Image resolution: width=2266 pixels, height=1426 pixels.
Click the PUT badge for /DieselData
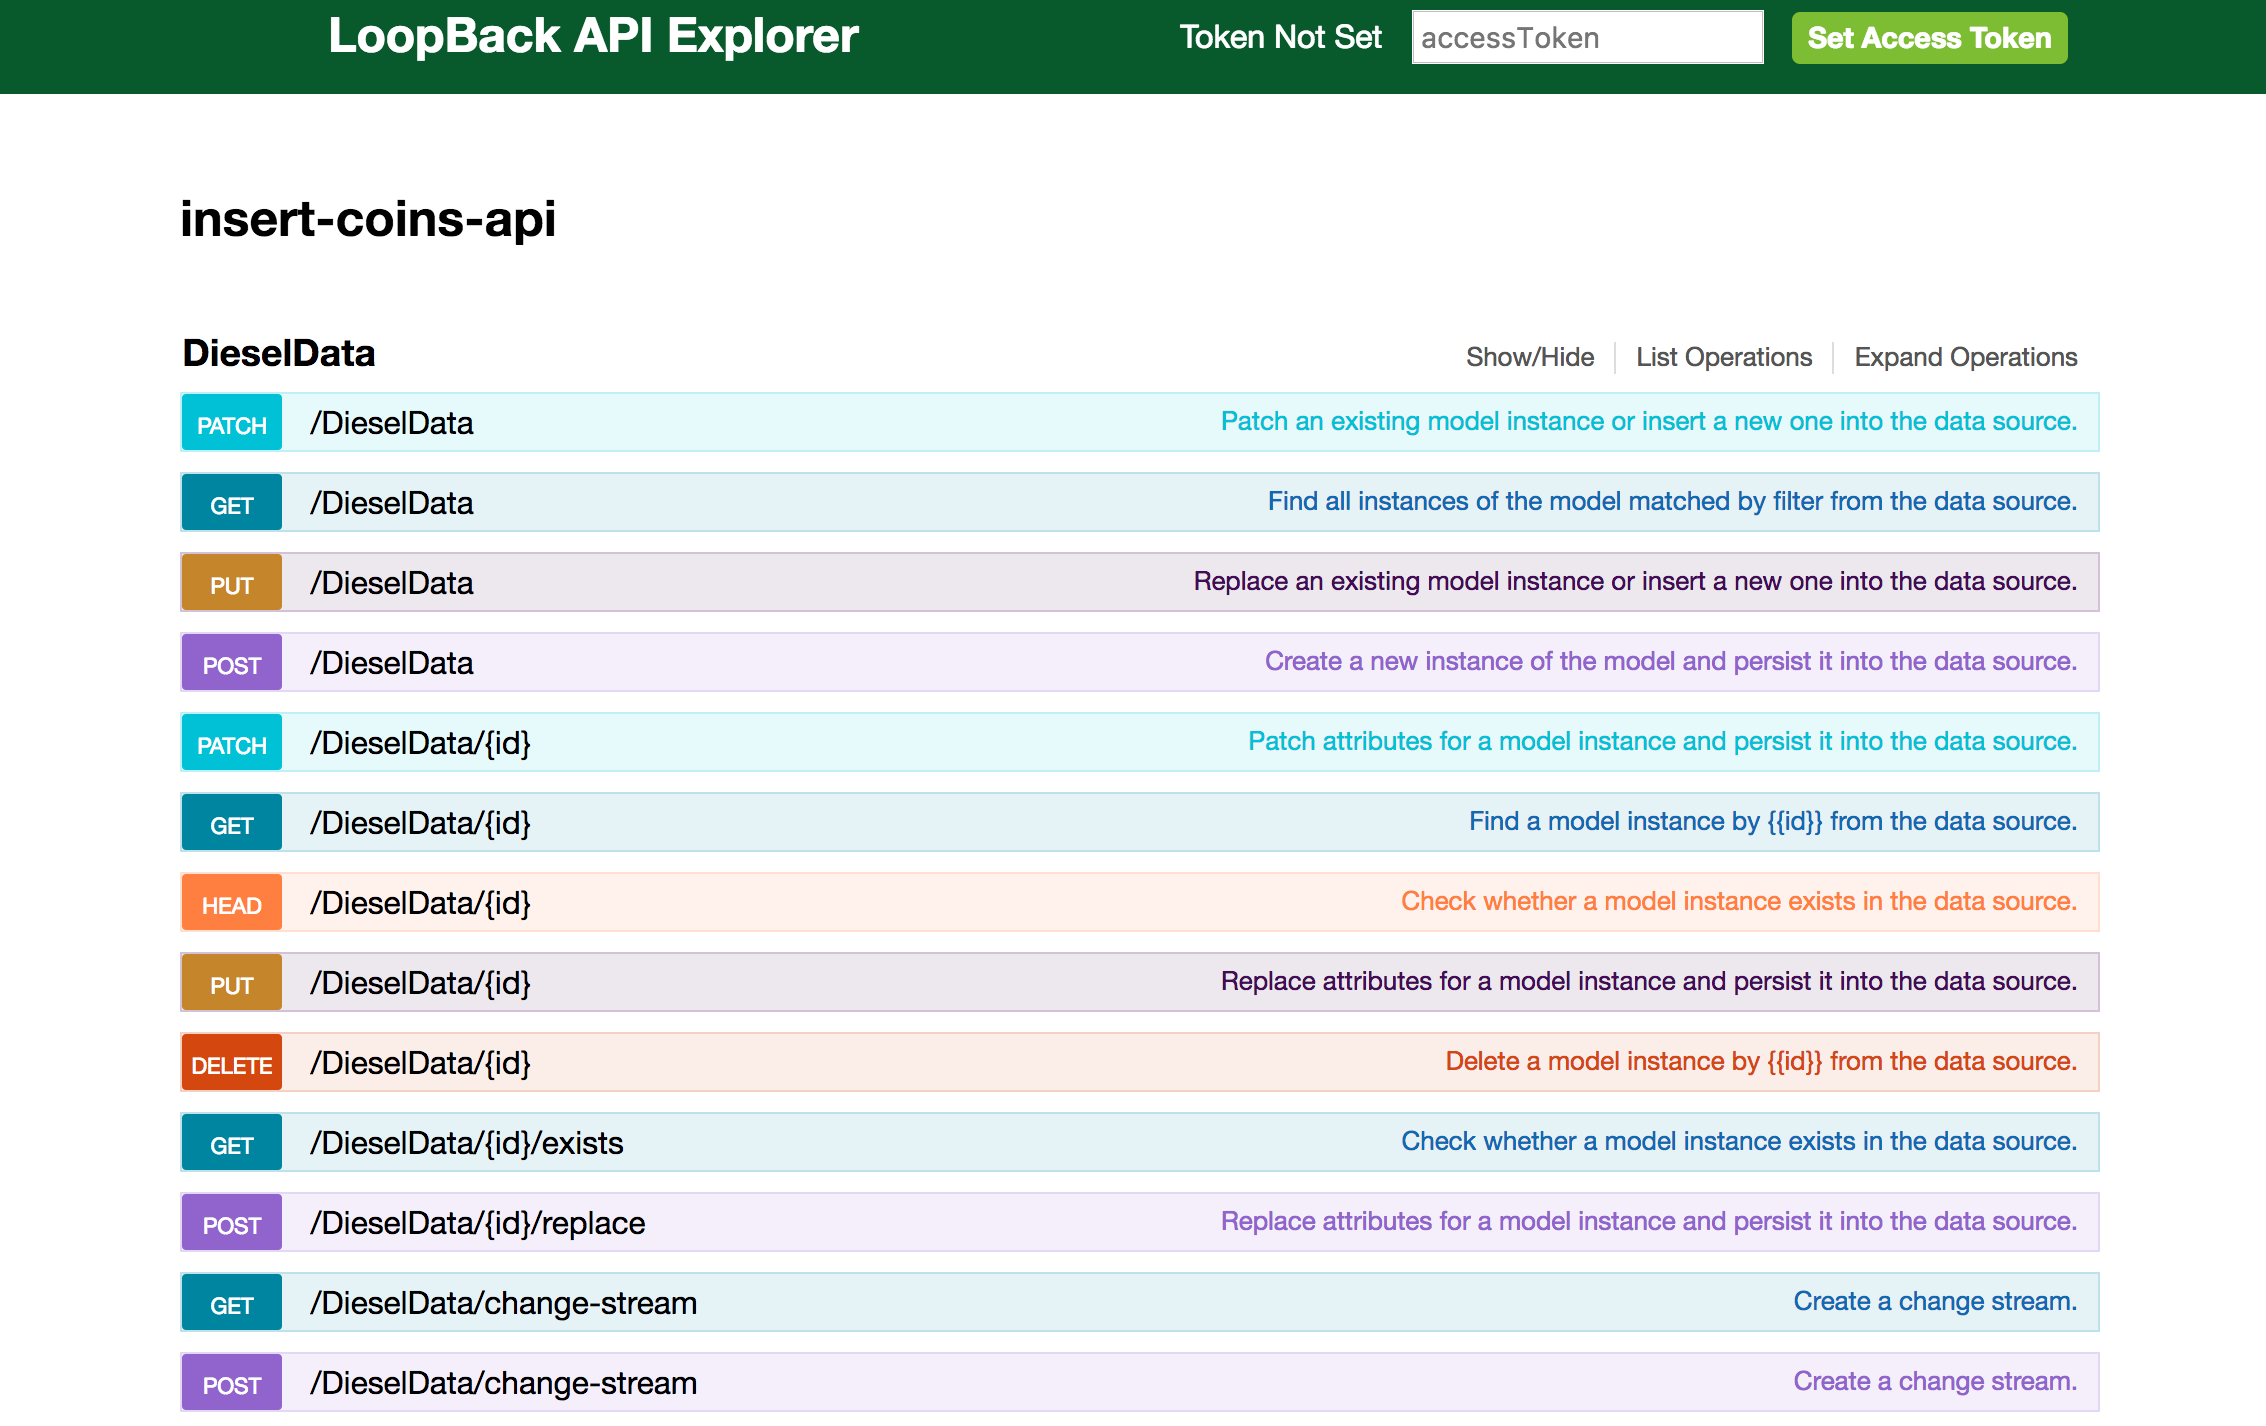tap(231, 583)
